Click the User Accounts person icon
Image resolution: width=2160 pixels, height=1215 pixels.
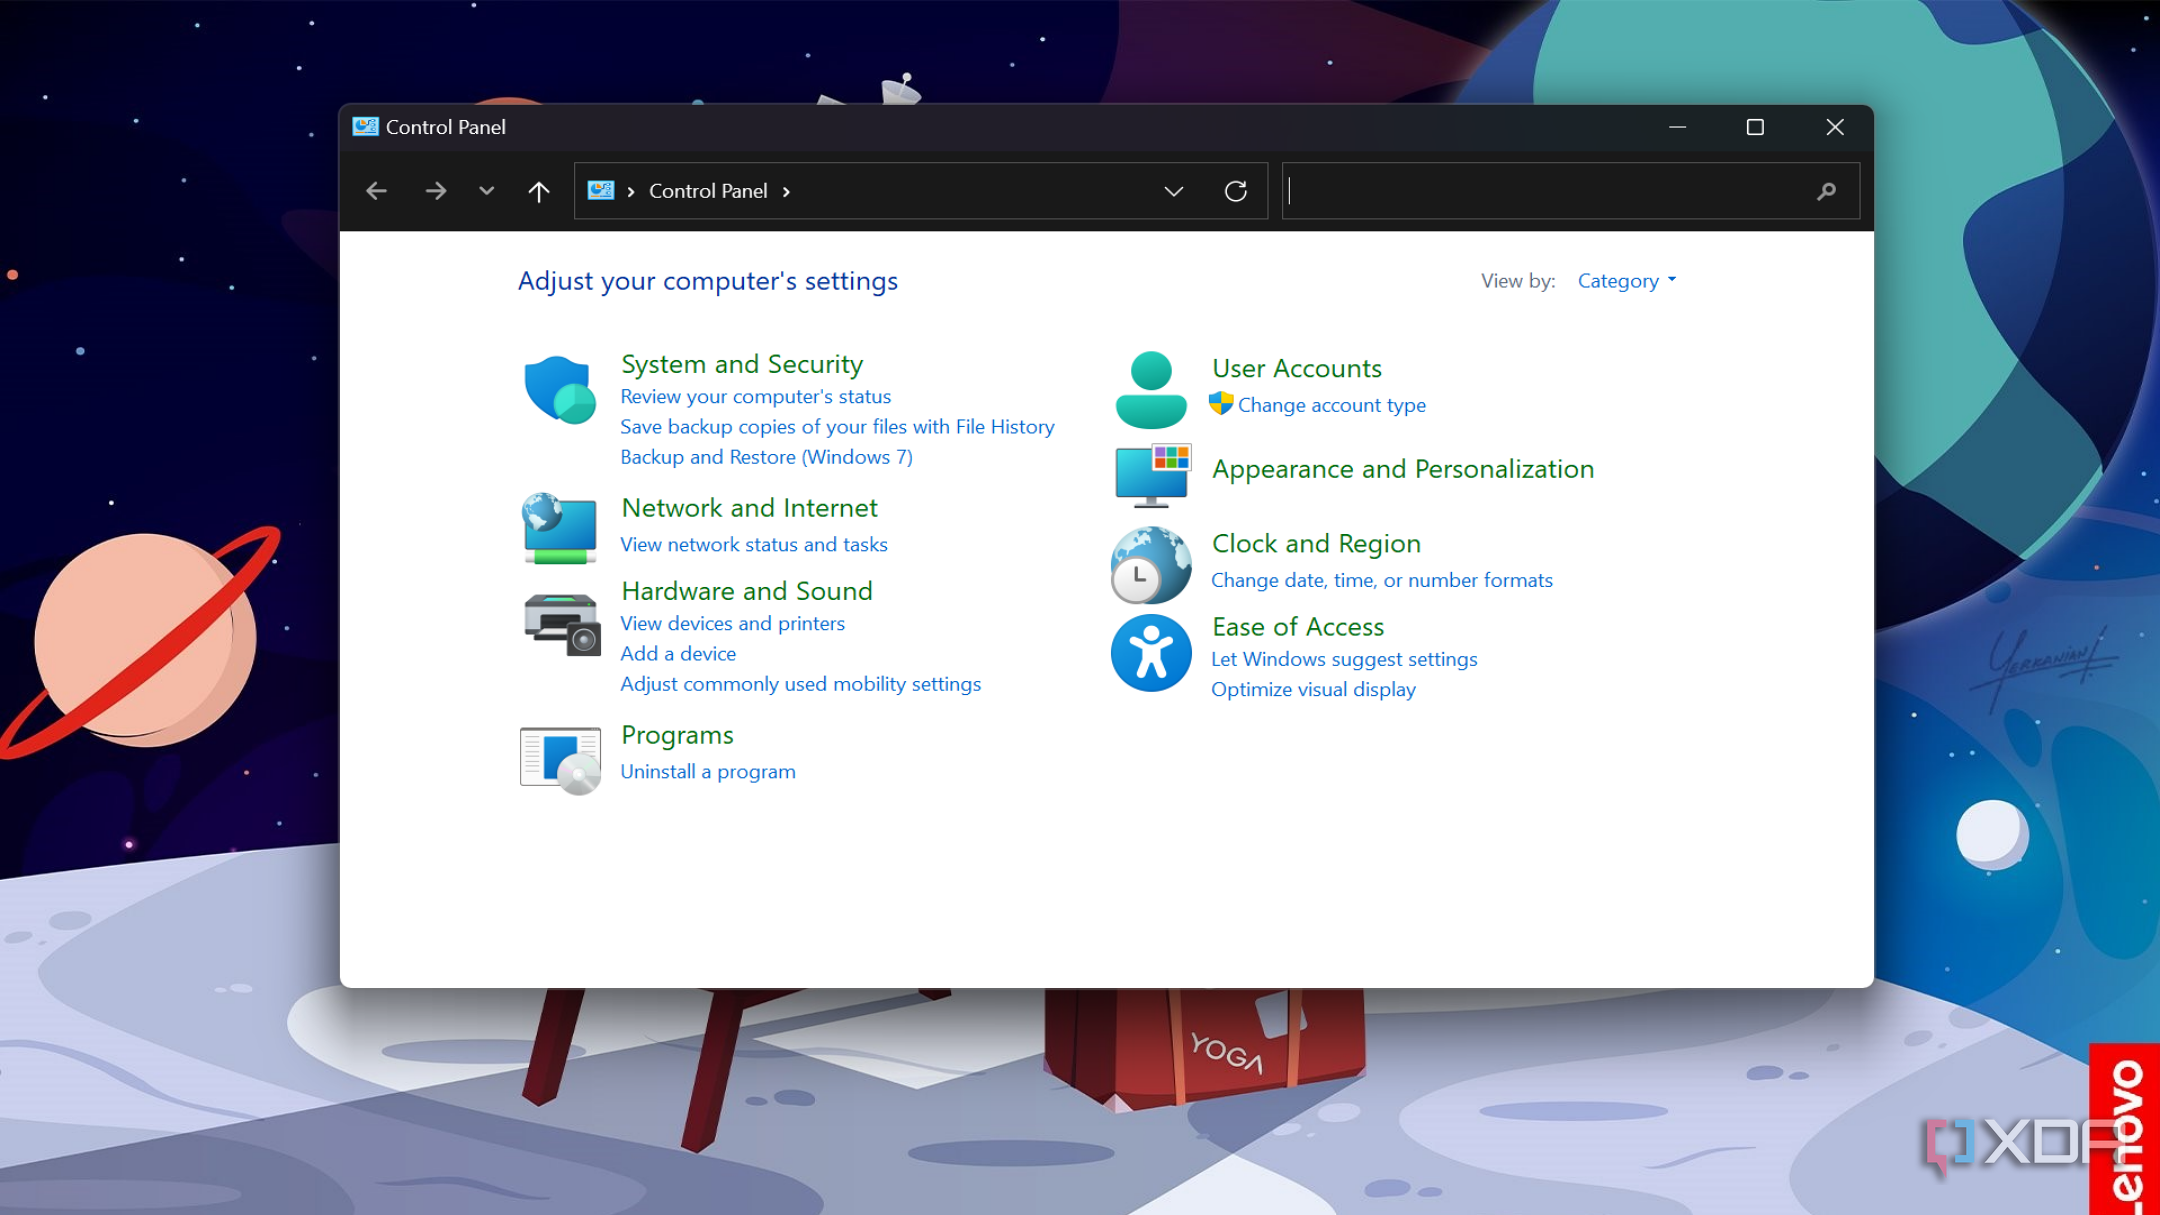(1150, 389)
